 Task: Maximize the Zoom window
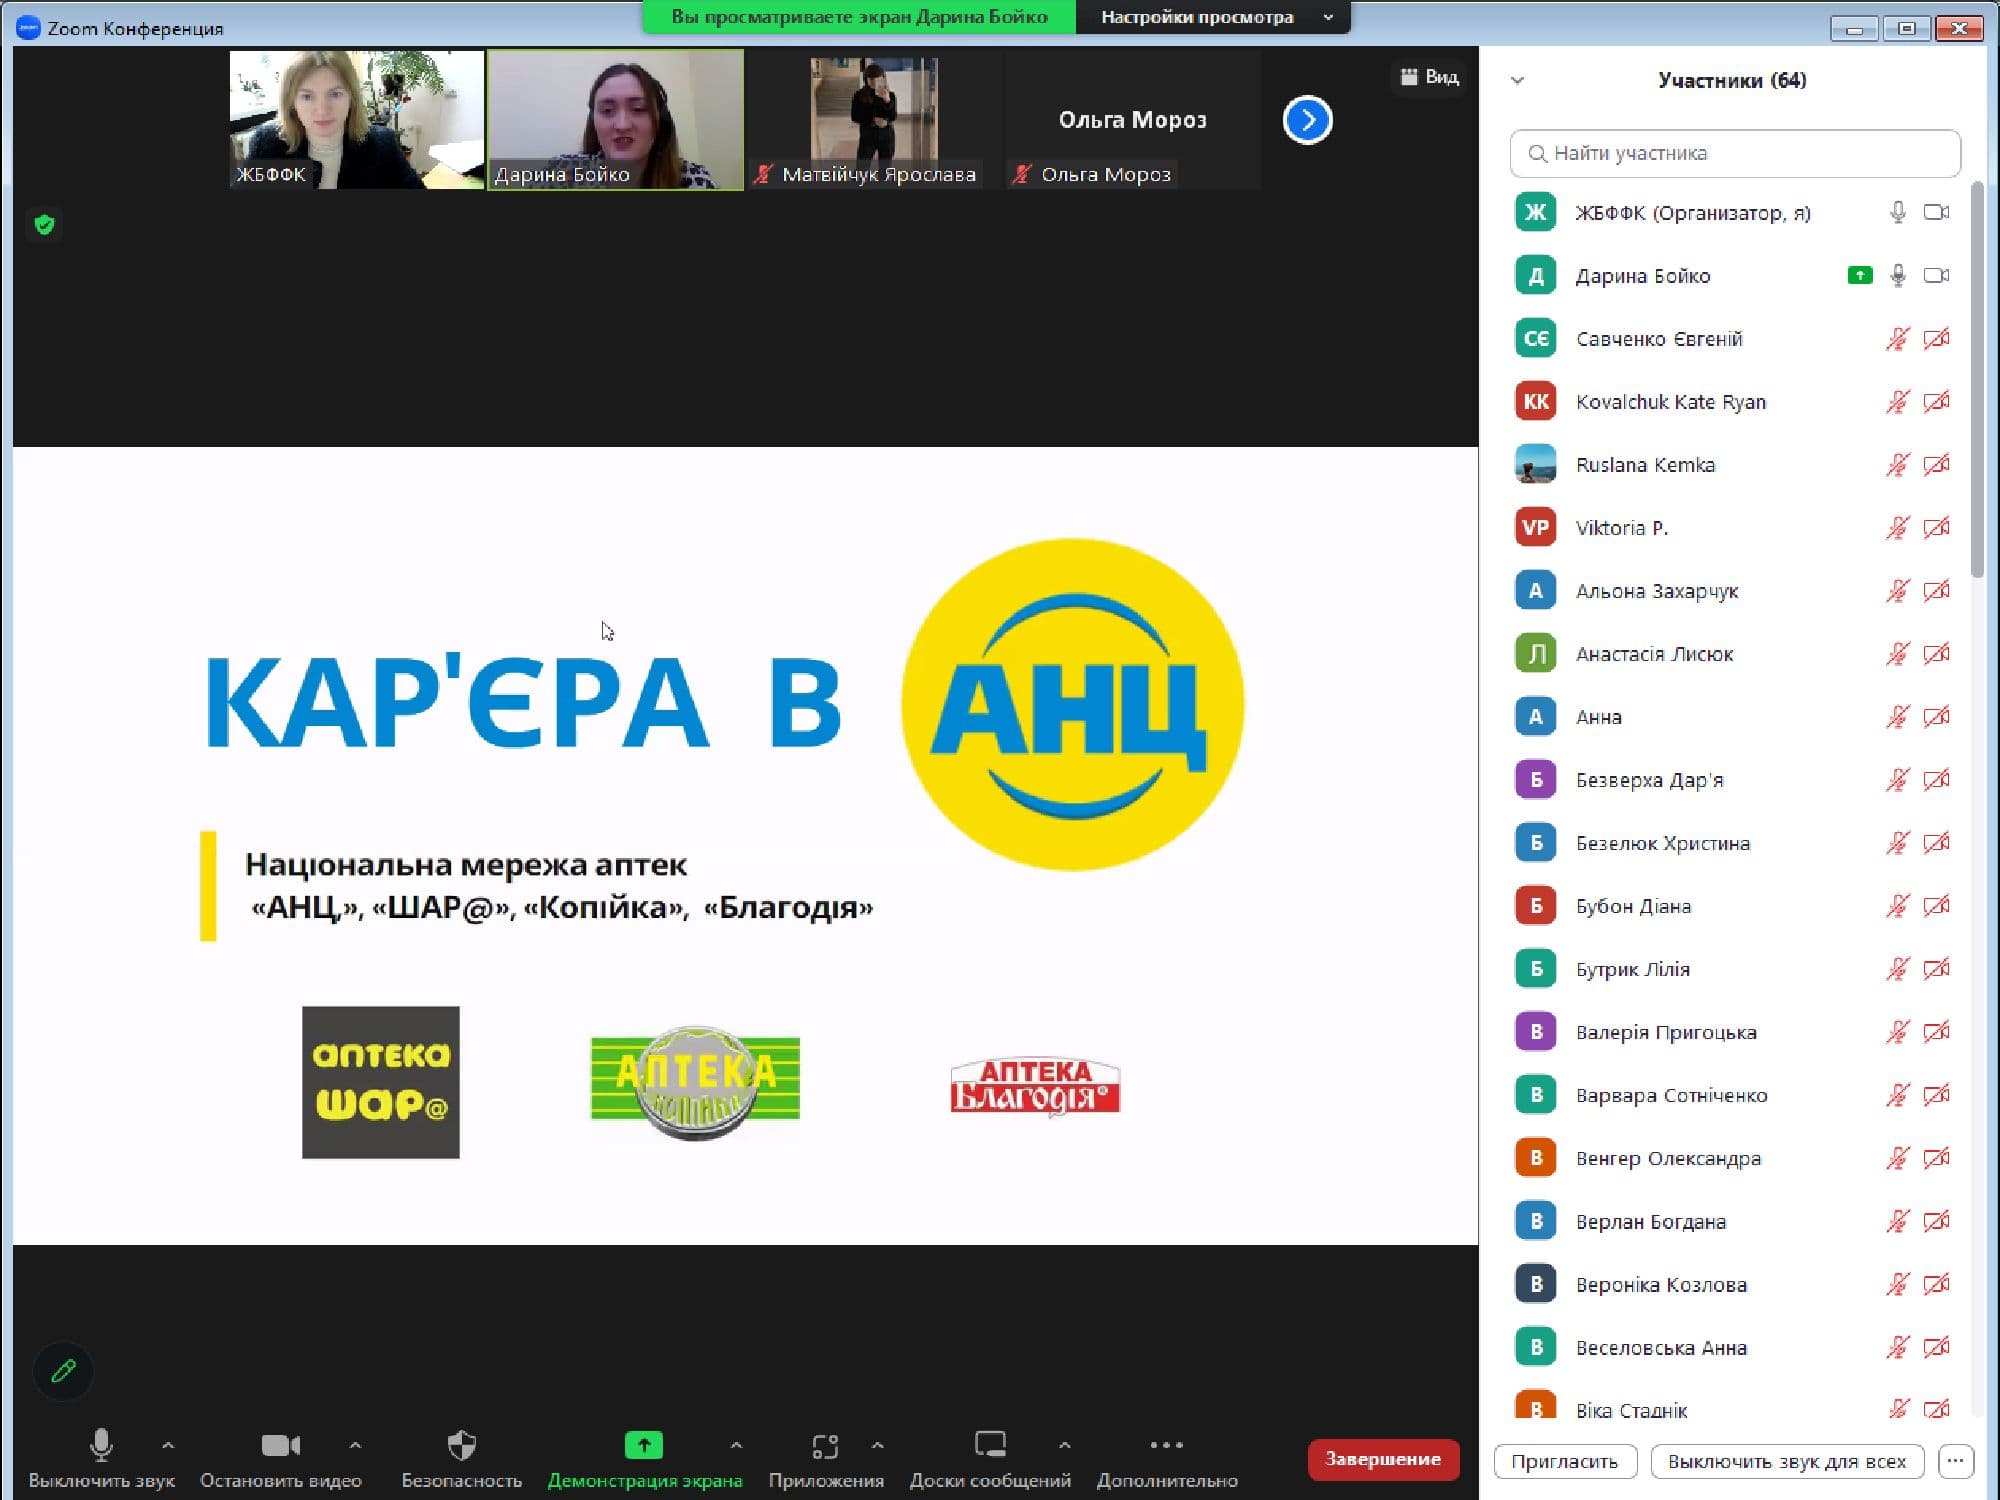(x=1906, y=28)
